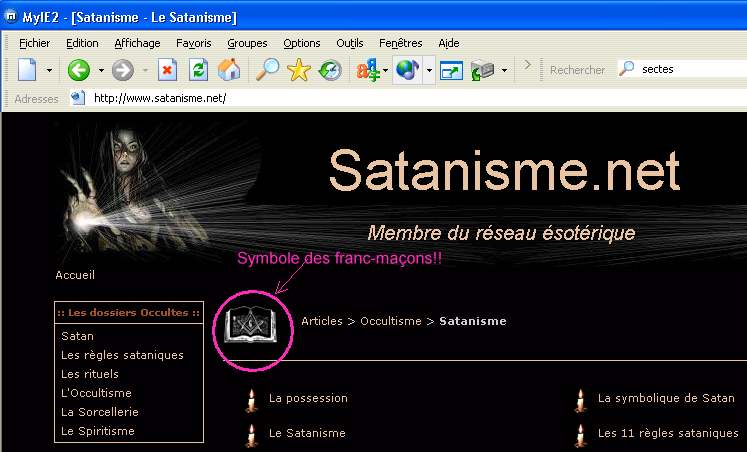747x452 pixels.
Task: Open 'Les règles sataniques' sidebar link
Action: tap(122, 355)
